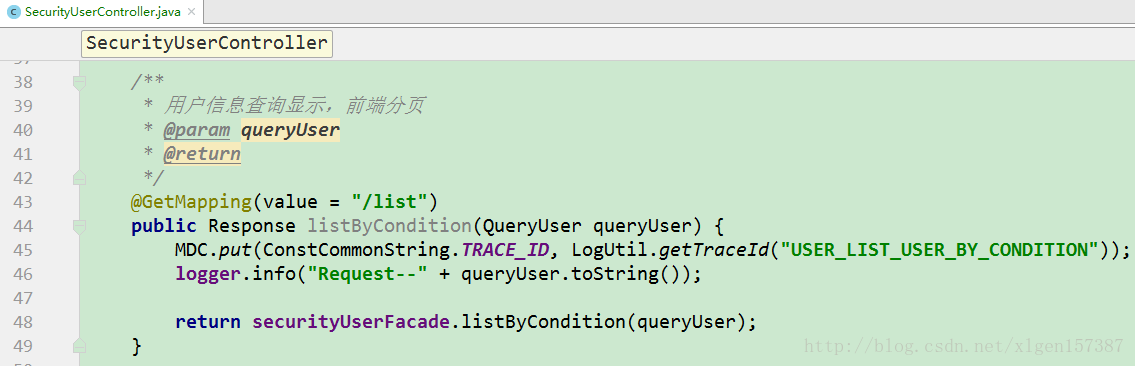
Task: Click the Response return type
Action: 252,226
